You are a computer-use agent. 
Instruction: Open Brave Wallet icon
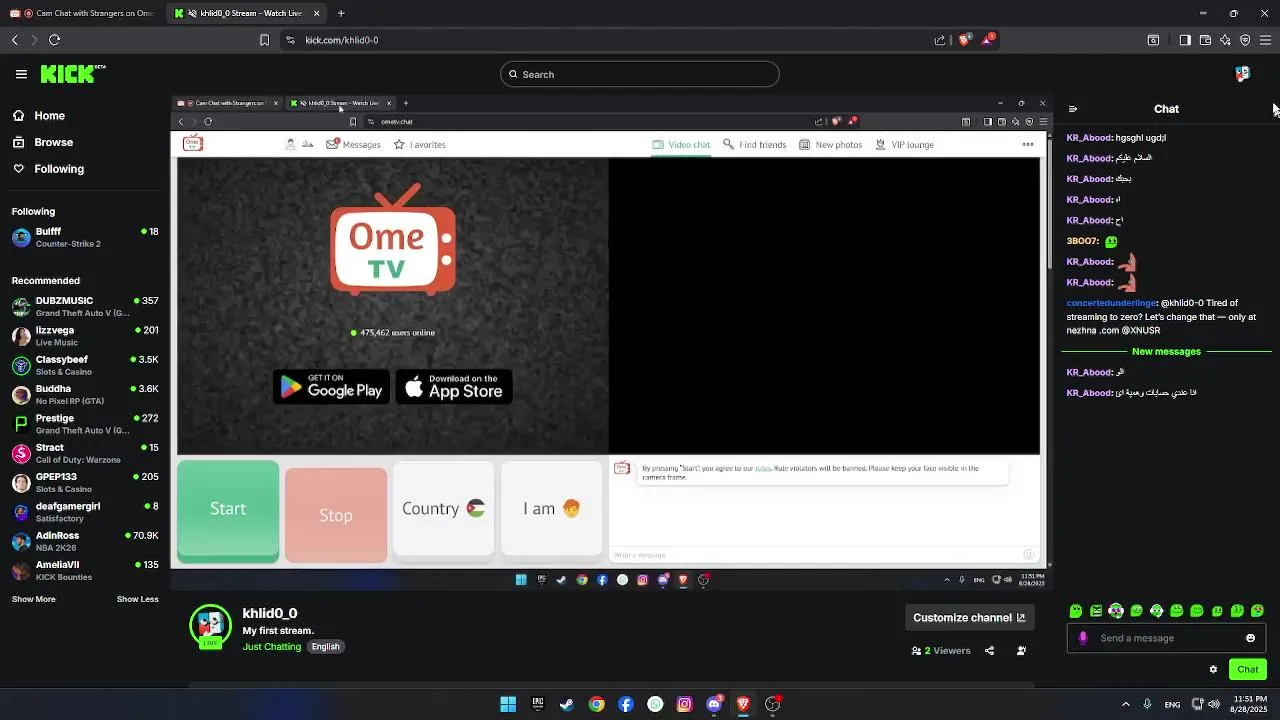(1205, 40)
